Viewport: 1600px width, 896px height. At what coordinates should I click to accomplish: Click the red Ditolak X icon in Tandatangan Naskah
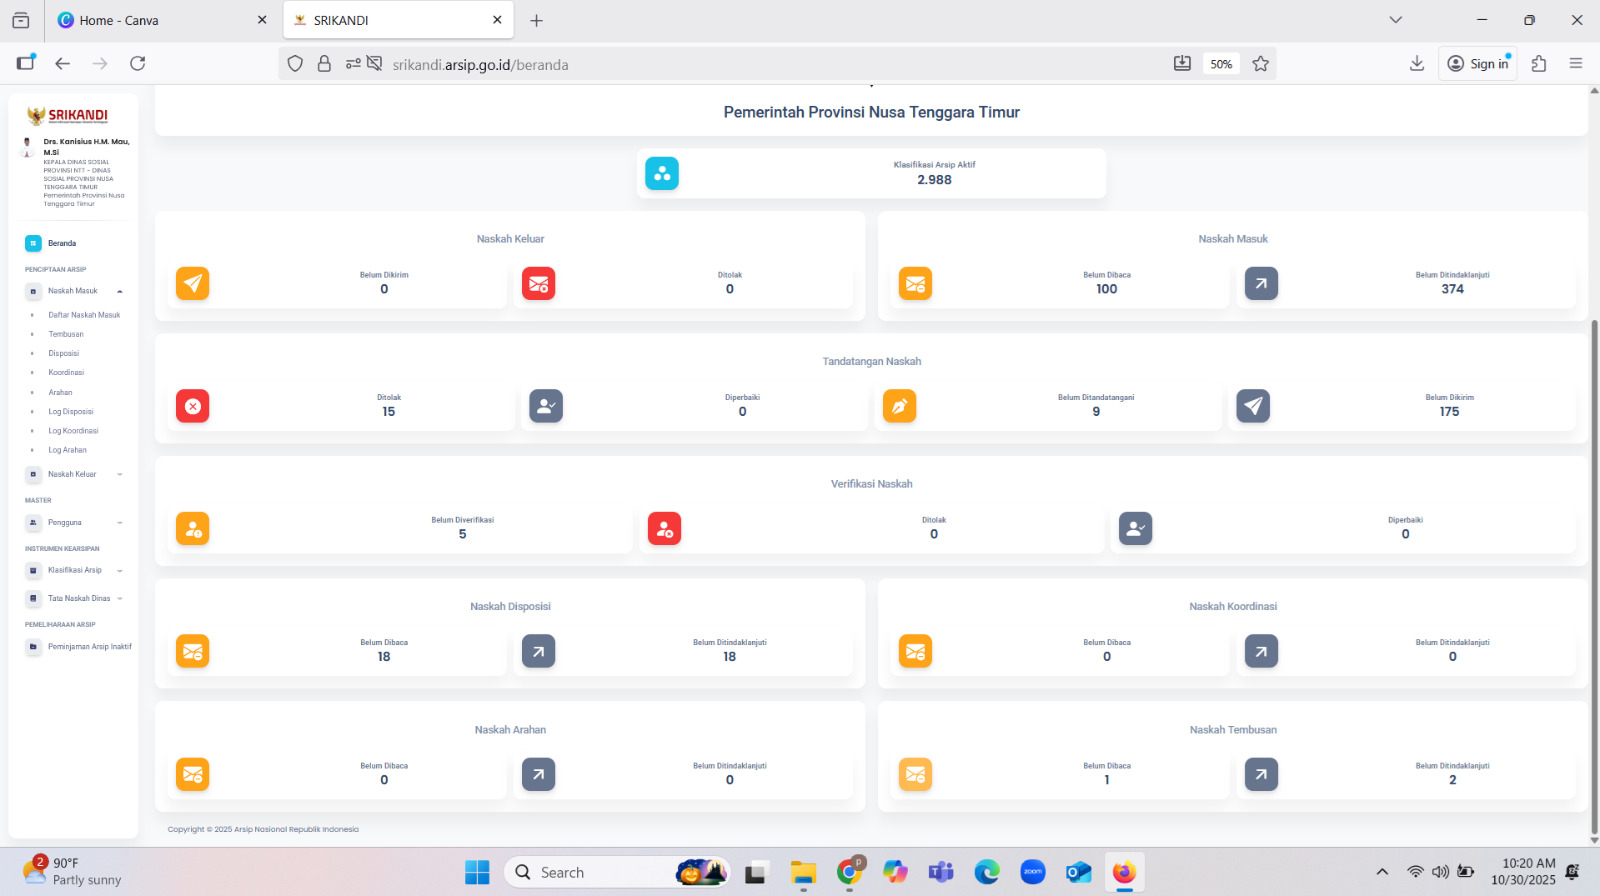click(193, 406)
